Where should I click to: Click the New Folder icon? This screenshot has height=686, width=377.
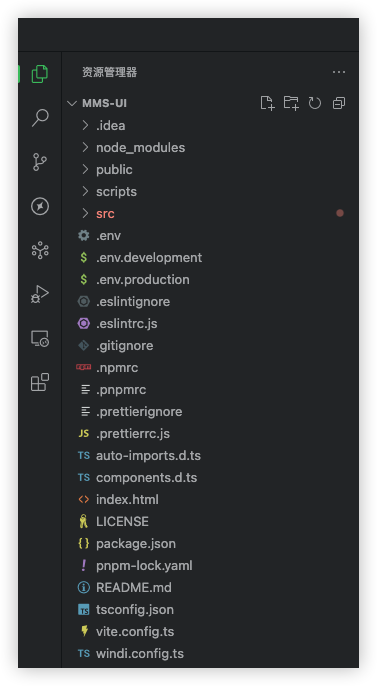point(291,103)
